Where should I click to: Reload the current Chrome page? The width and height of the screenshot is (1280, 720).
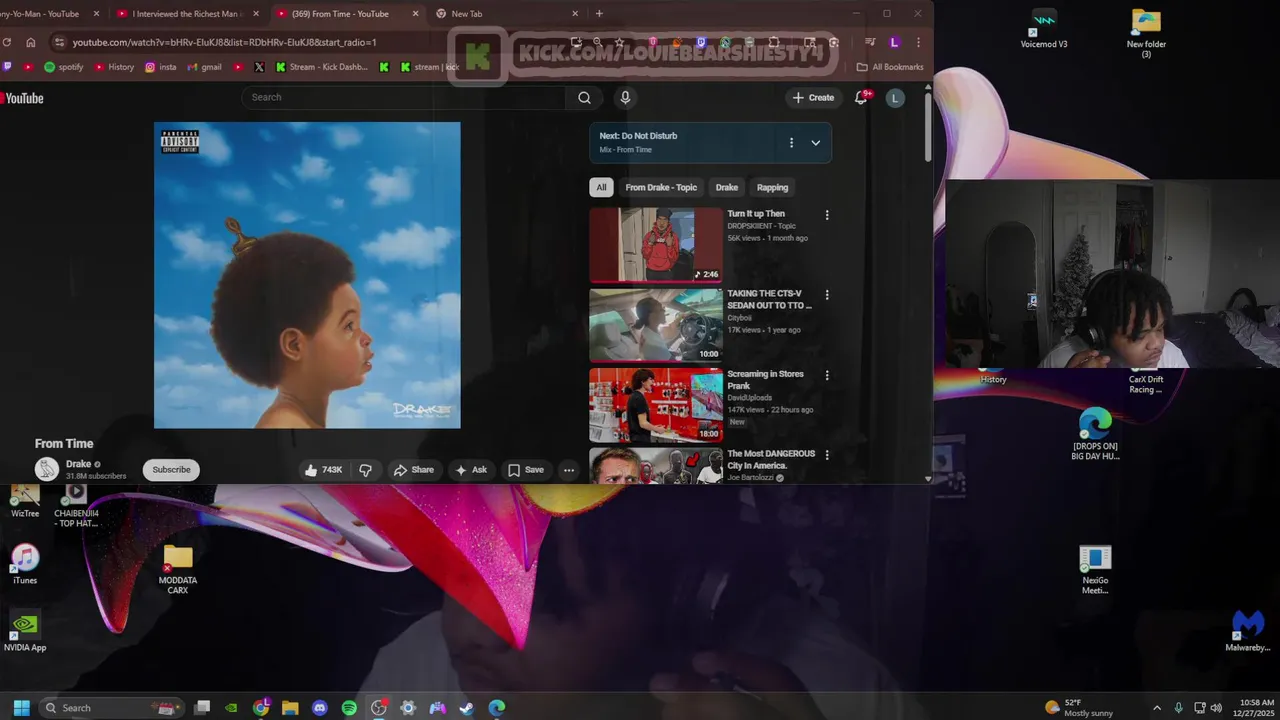[x=7, y=42]
